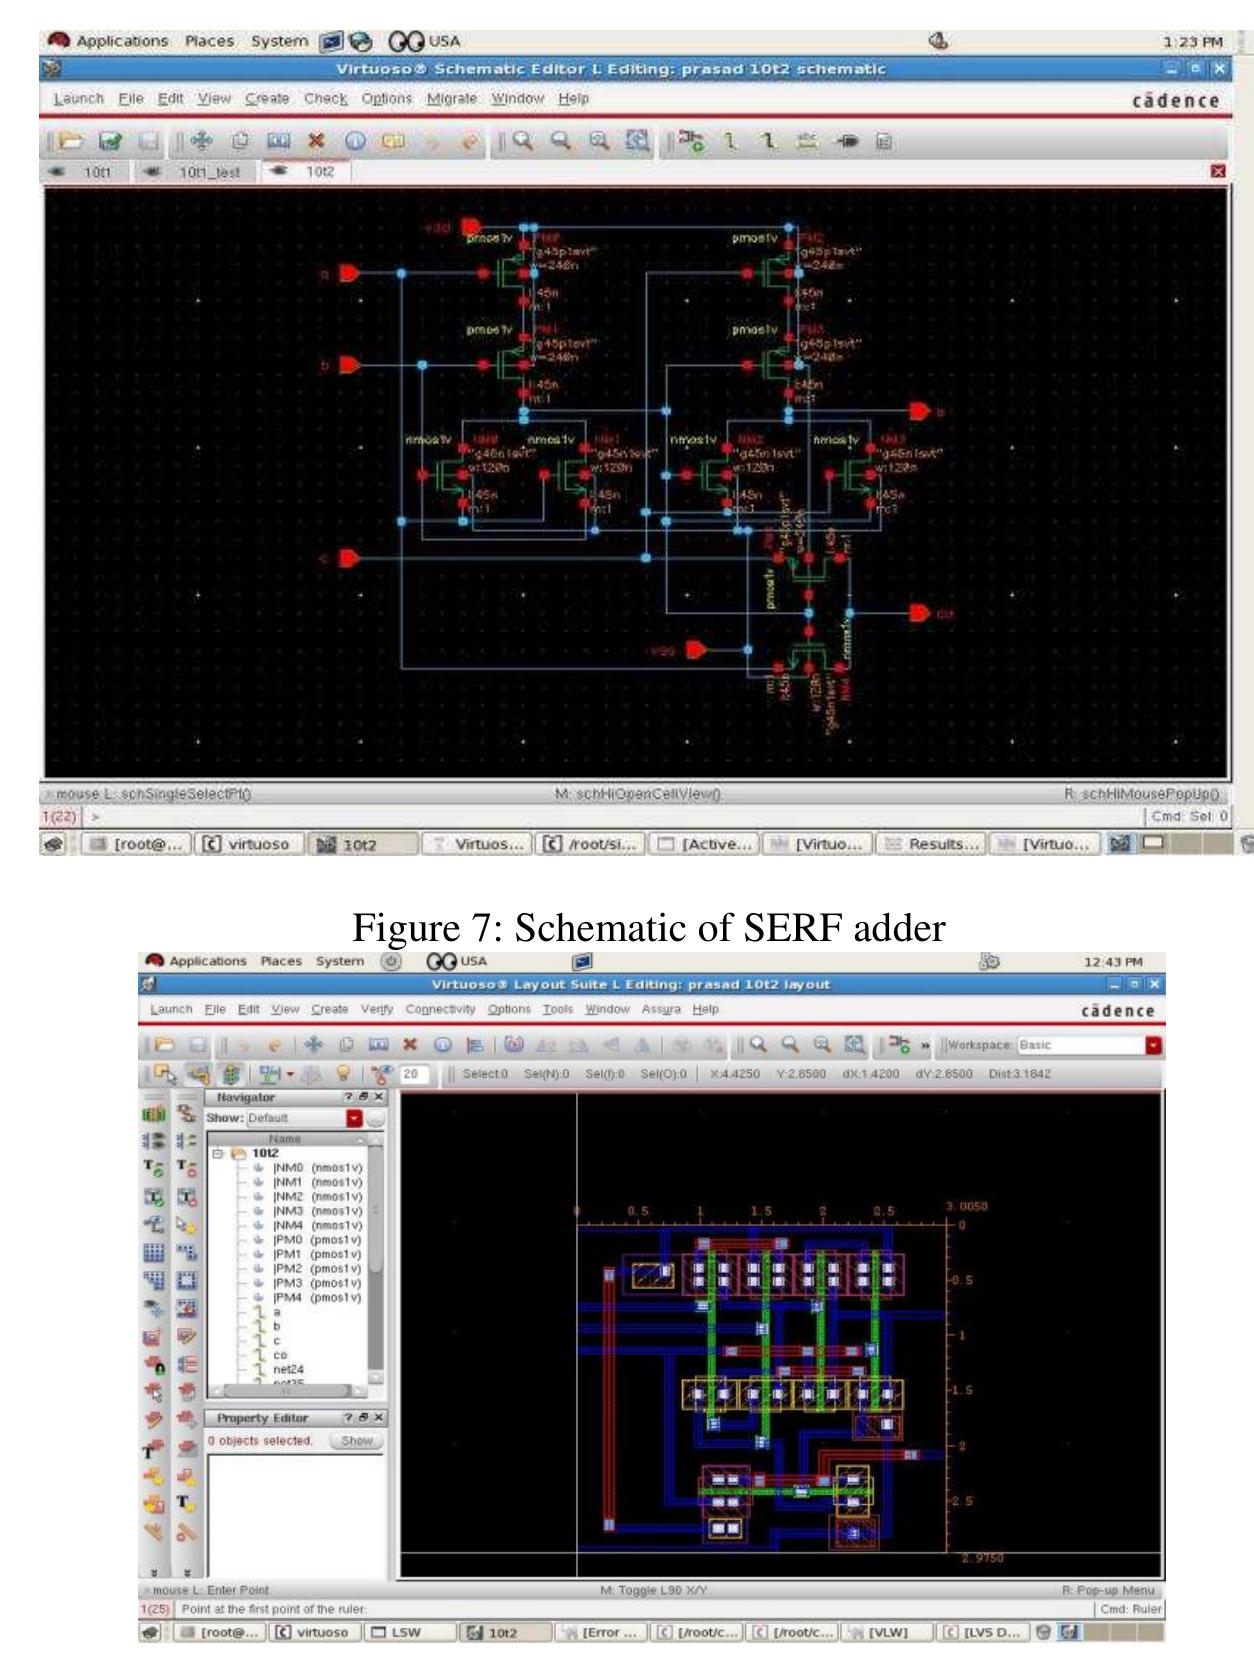Click the Move icon in Layout Suite toolbar
The width and height of the screenshot is (1254, 1666).
[315, 1045]
